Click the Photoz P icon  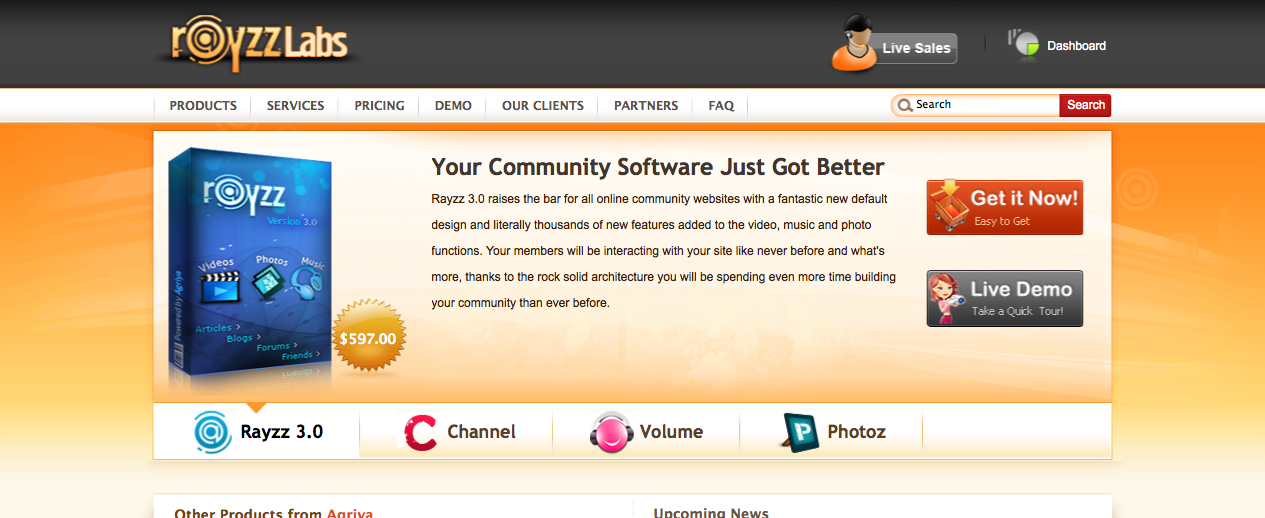pyautogui.click(x=800, y=432)
